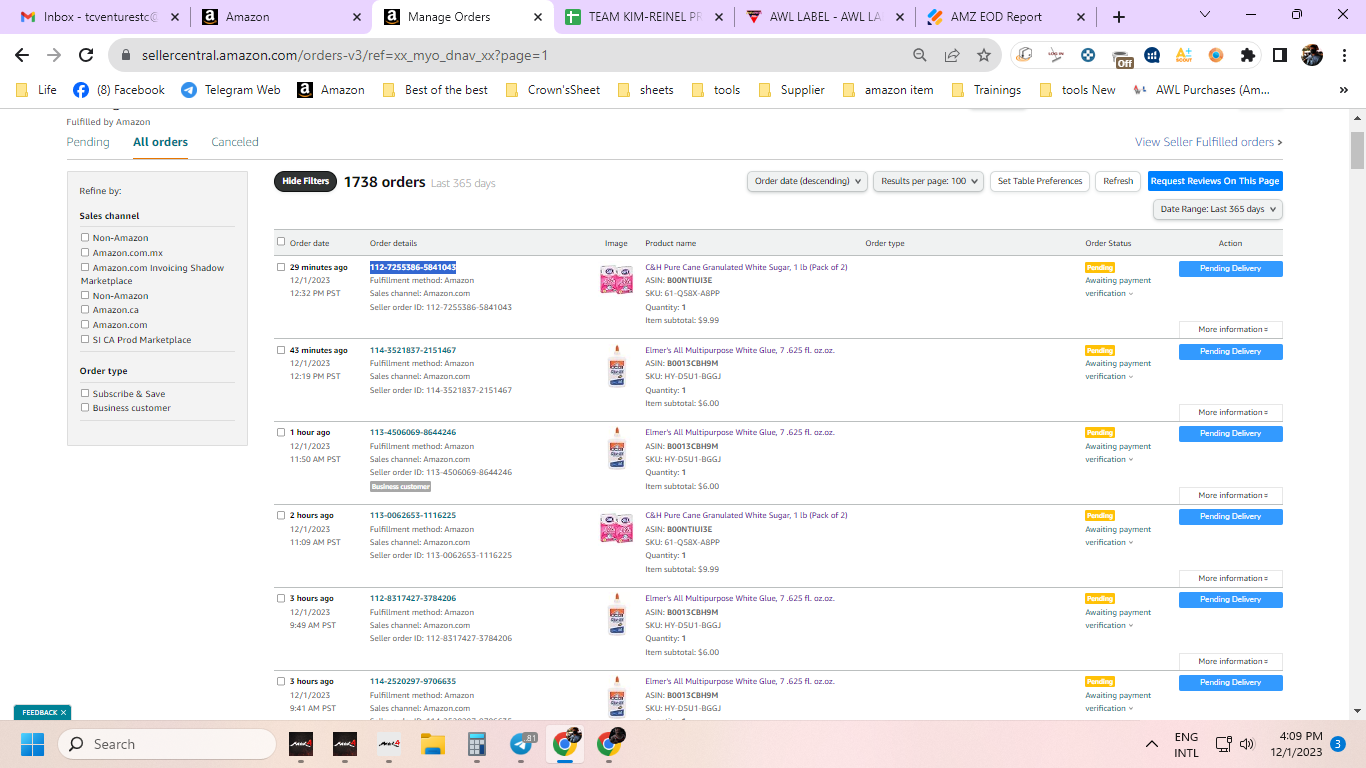This screenshot has height=768, width=1366.
Task: Open the dark blue bar-chart extension
Action: click(1152, 56)
